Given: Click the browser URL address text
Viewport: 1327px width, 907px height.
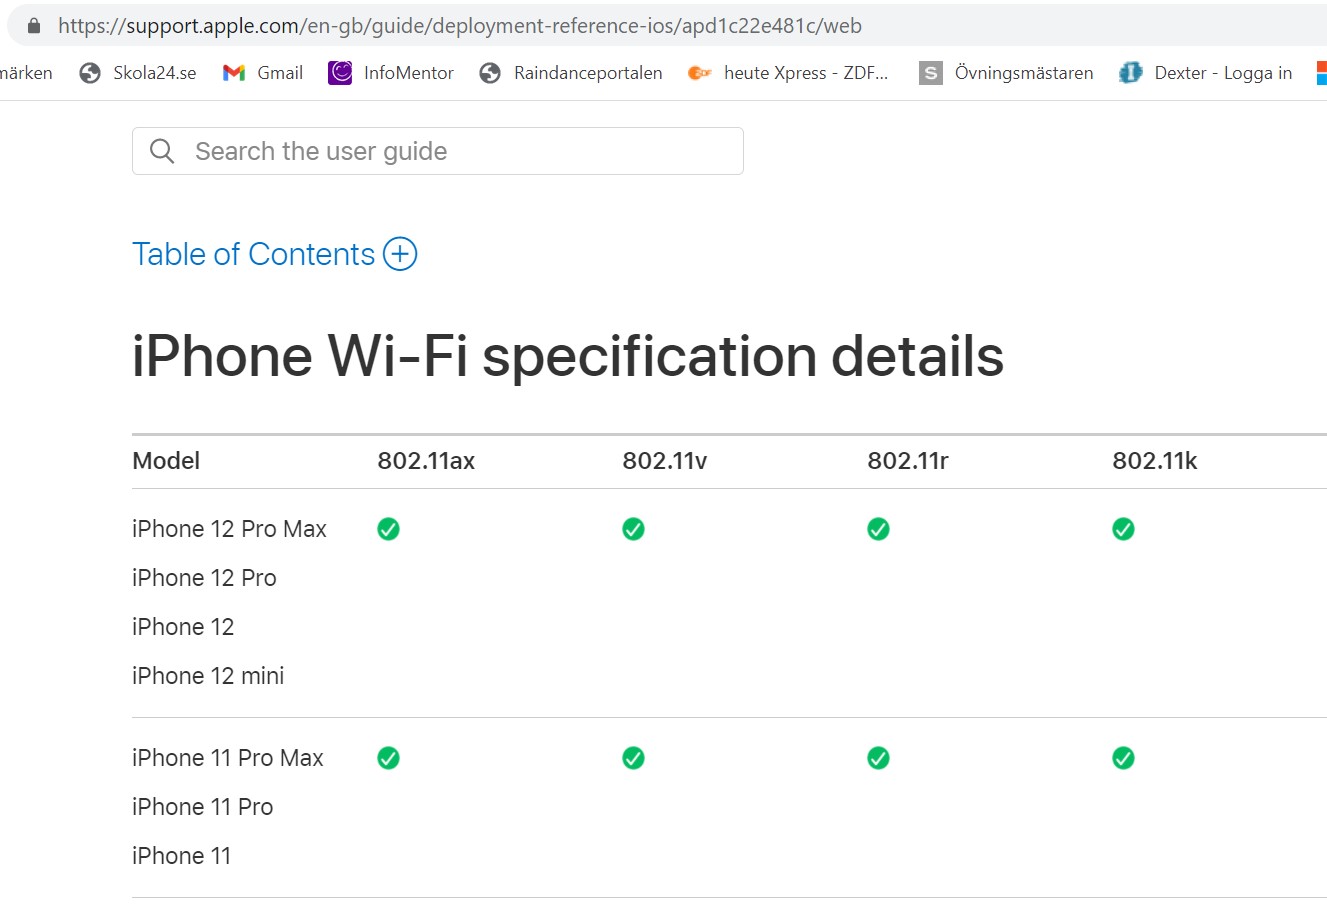Looking at the screenshot, I should point(459,26).
